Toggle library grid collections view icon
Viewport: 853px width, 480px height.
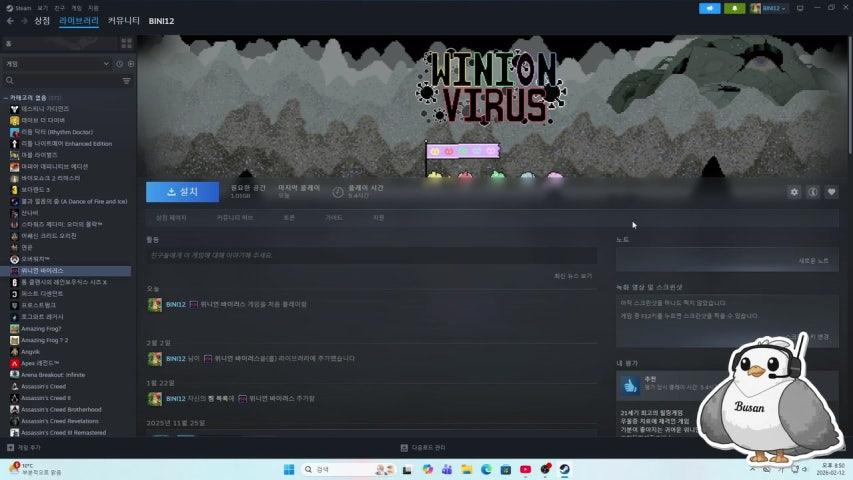tap(127, 44)
